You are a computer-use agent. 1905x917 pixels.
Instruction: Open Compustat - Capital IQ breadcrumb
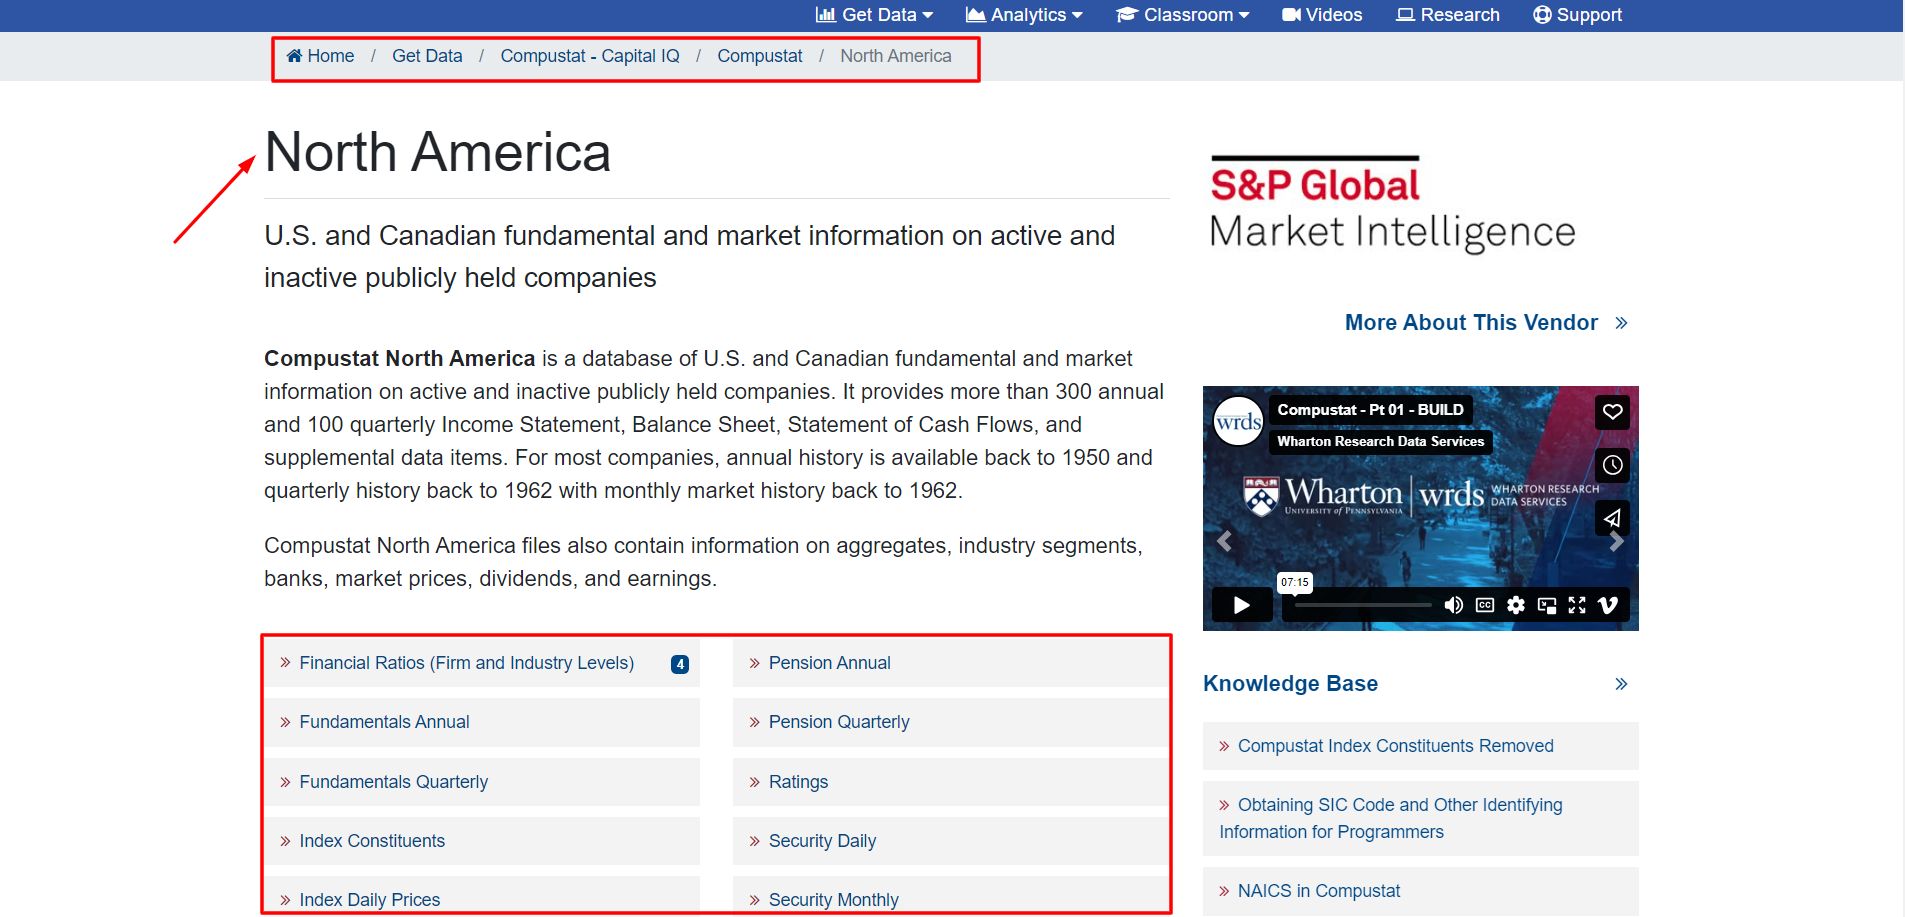pyautogui.click(x=590, y=56)
